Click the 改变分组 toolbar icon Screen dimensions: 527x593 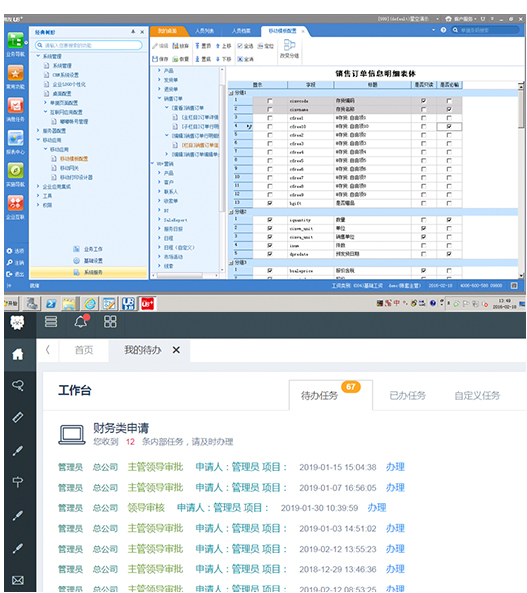coord(289,46)
